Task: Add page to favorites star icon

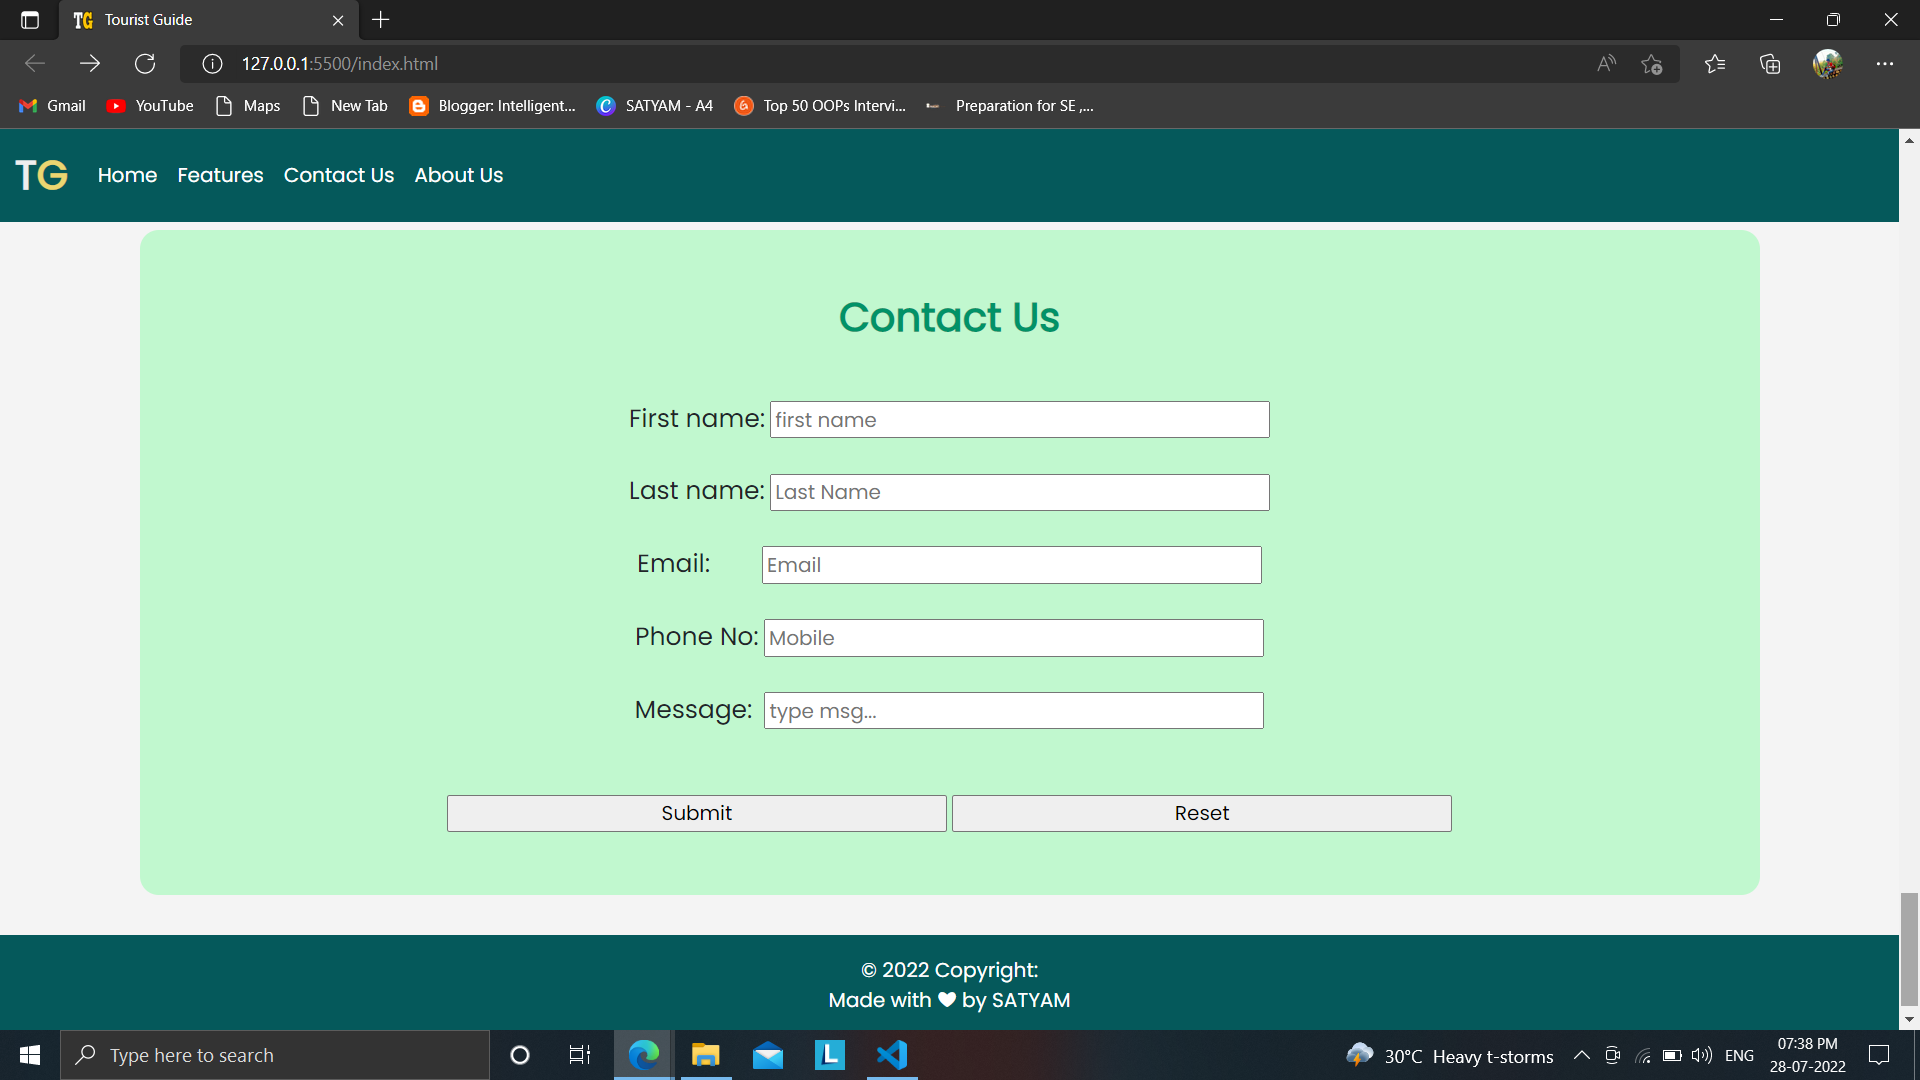Action: click(1651, 64)
